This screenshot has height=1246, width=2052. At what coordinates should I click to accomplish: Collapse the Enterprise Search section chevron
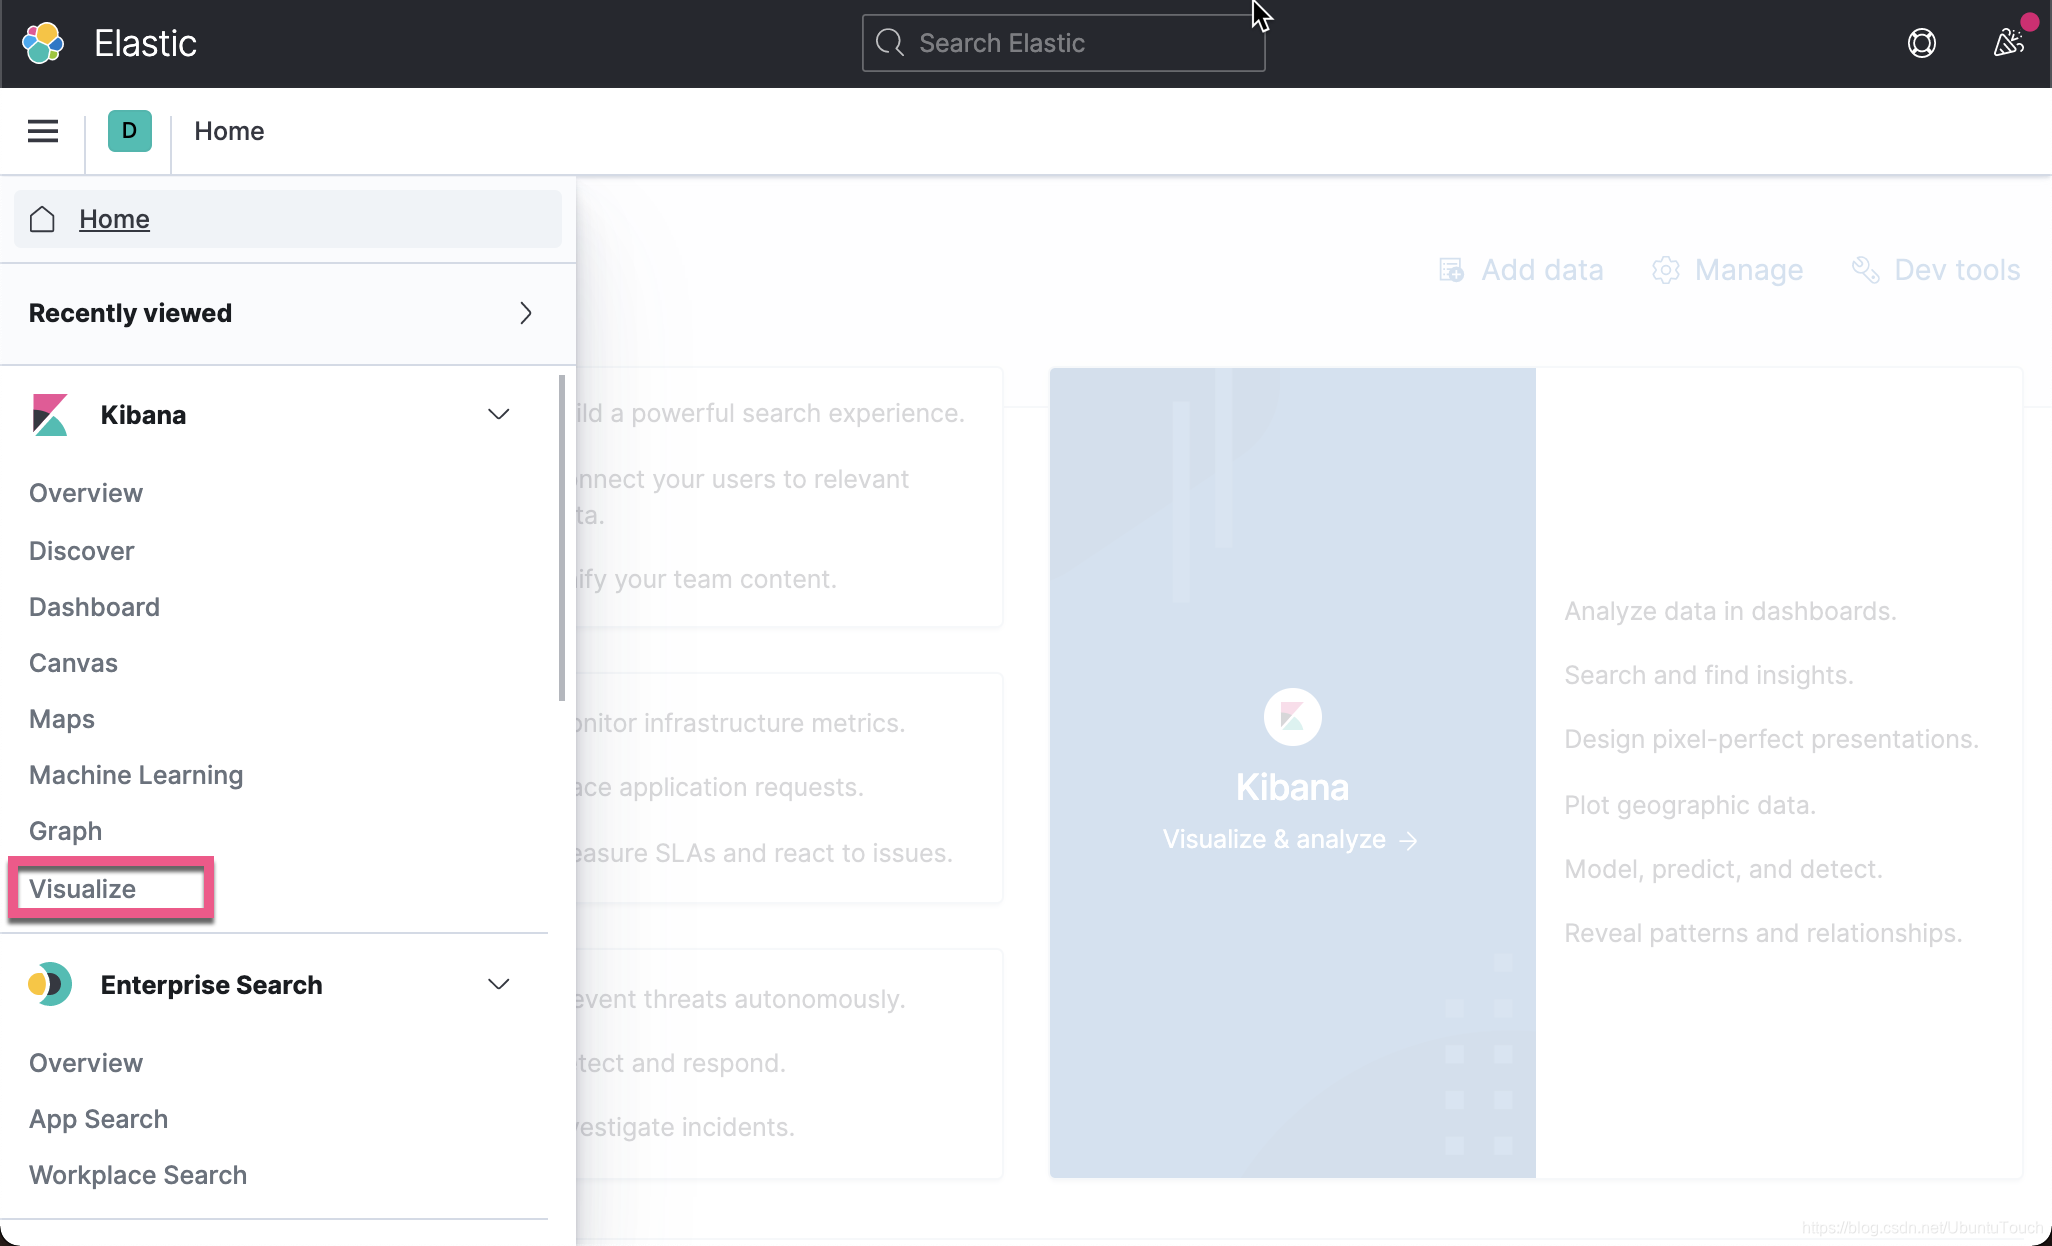(x=498, y=985)
